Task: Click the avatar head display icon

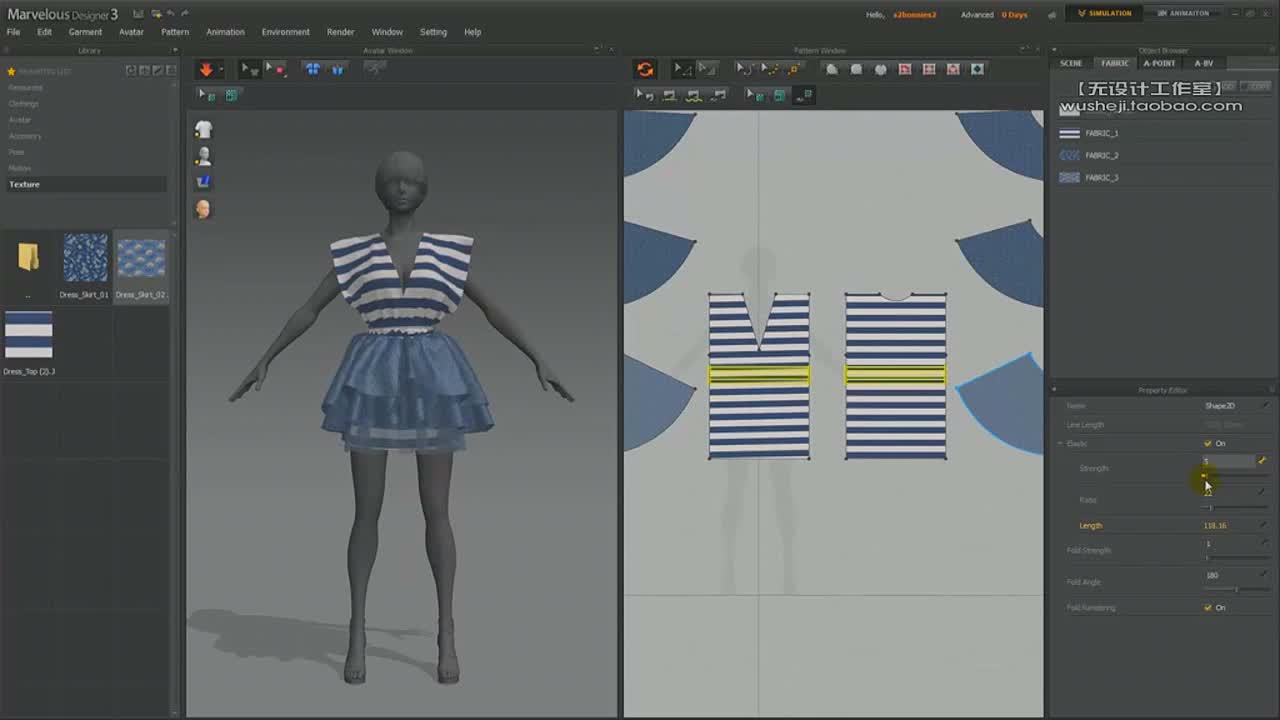Action: coord(203,209)
